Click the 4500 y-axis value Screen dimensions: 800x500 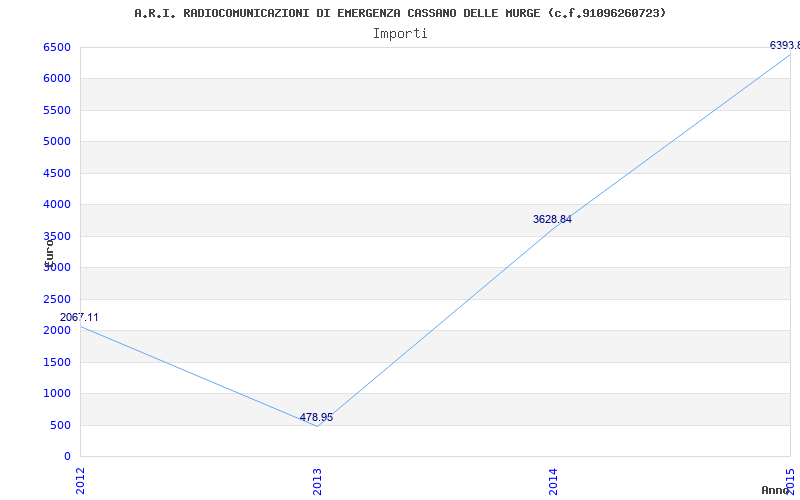(57, 173)
